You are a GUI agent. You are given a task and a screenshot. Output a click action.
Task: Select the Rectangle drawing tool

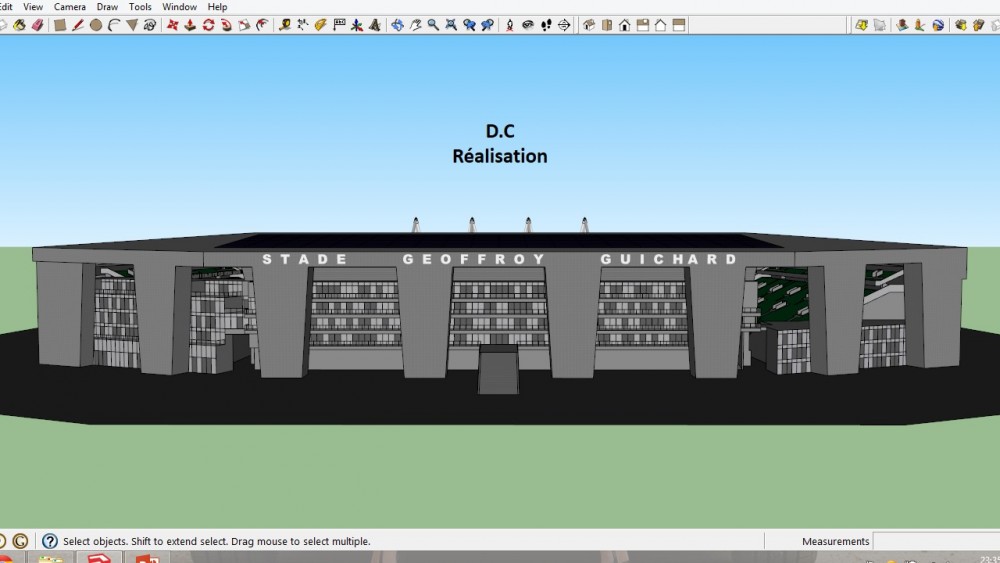(60, 25)
